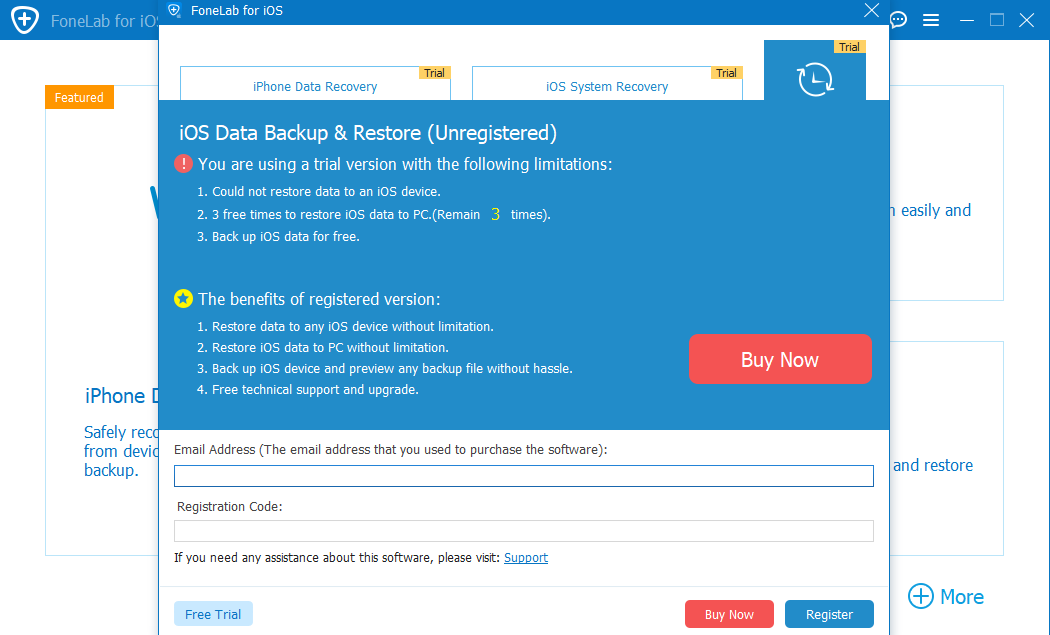
Task: Click Trial badge on iOS System Recovery tab
Action: click(x=726, y=73)
